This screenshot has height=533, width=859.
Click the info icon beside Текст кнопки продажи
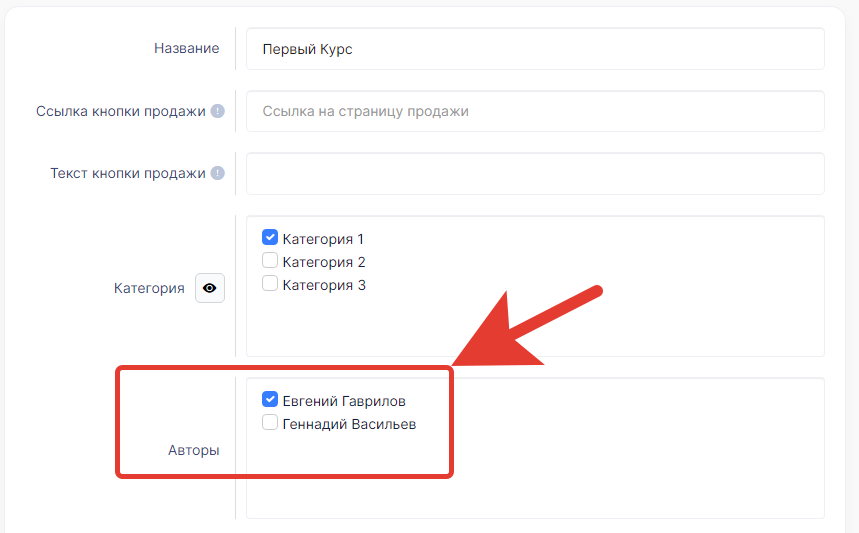pyautogui.click(x=218, y=173)
